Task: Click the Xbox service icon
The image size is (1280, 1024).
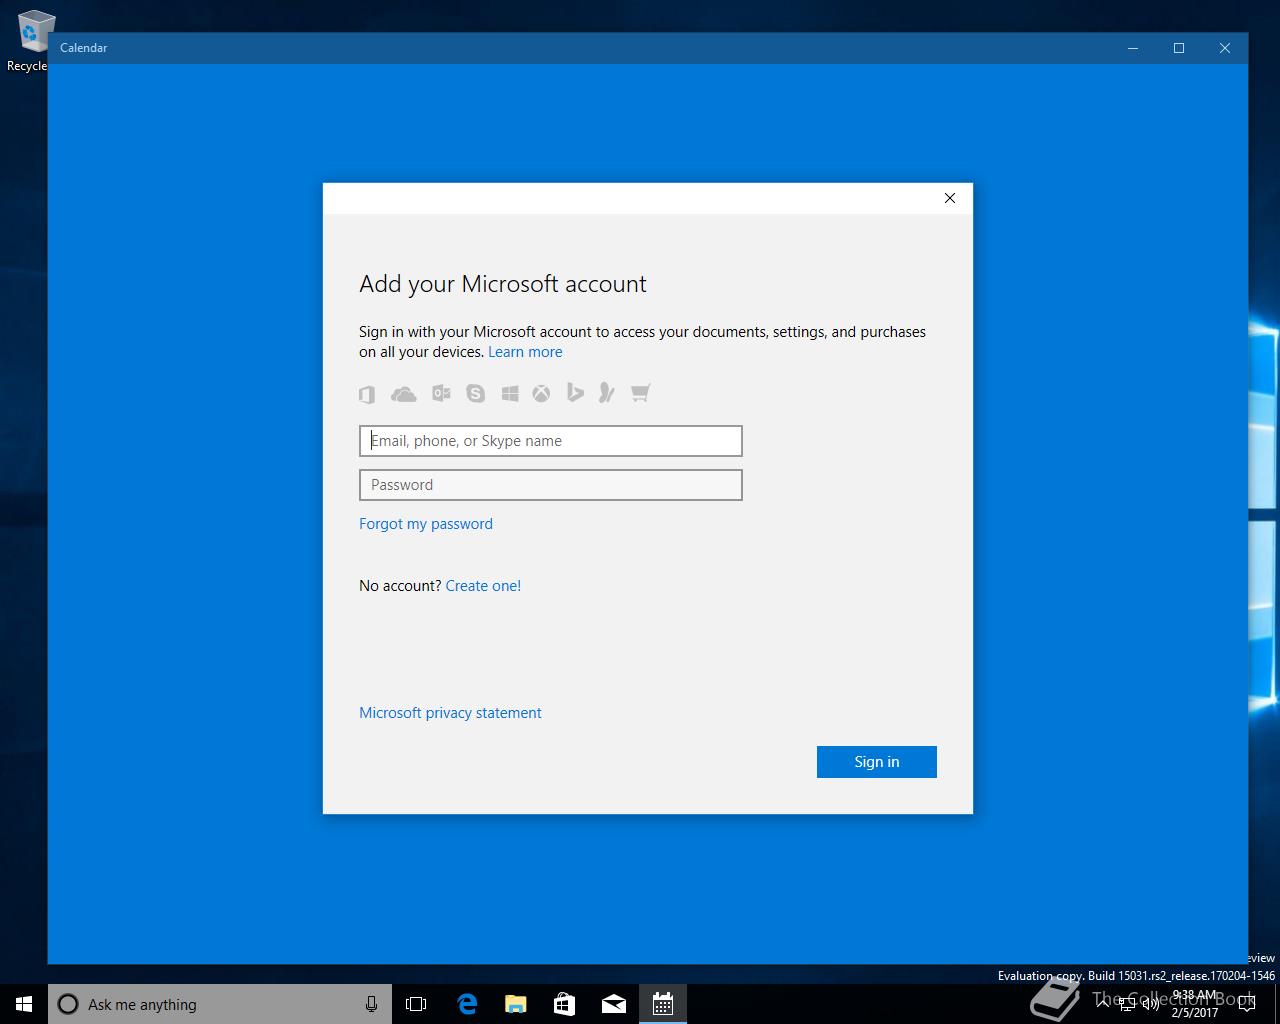Action: click(541, 393)
